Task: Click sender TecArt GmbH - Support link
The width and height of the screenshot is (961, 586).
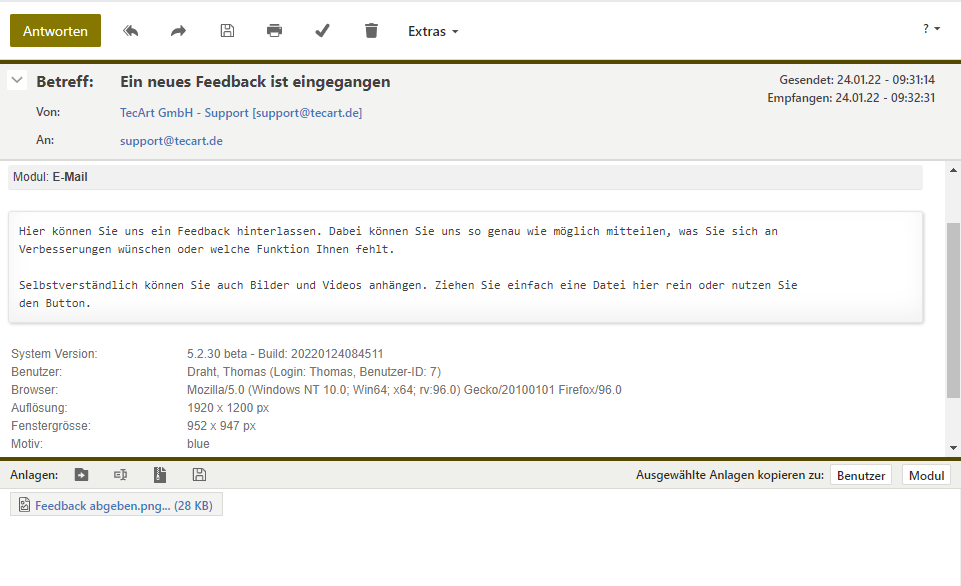Action: 240,113
